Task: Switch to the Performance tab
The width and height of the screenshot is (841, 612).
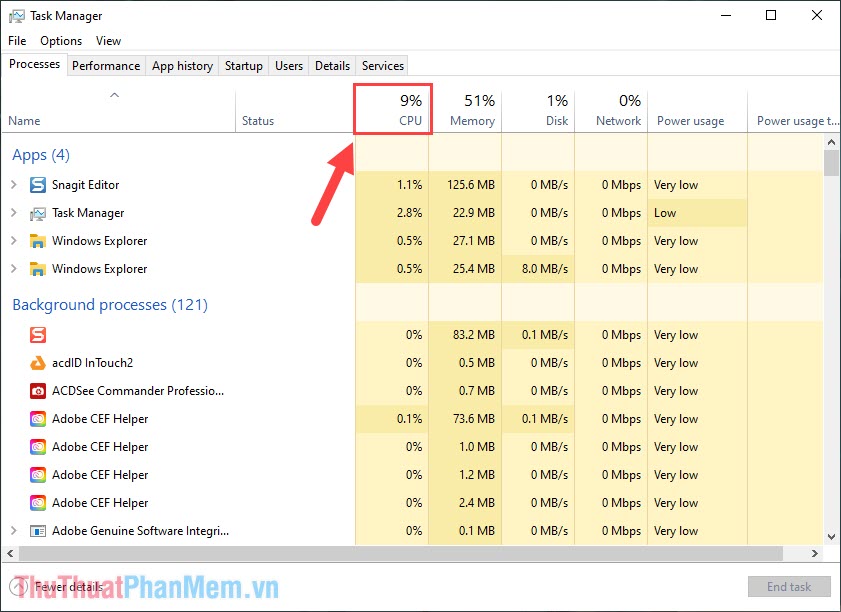Action: (x=106, y=66)
